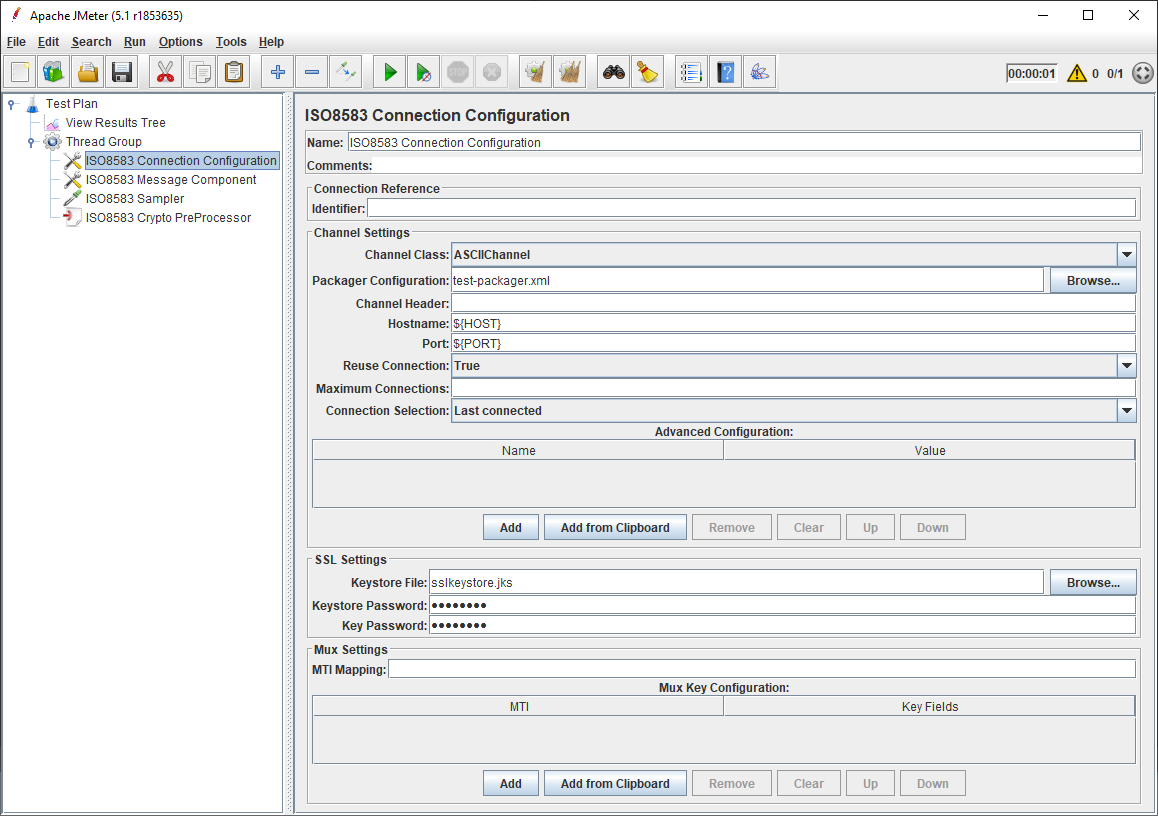The width and height of the screenshot is (1158, 816).
Task: Open the Channel Class dropdown
Action: click(x=1126, y=255)
